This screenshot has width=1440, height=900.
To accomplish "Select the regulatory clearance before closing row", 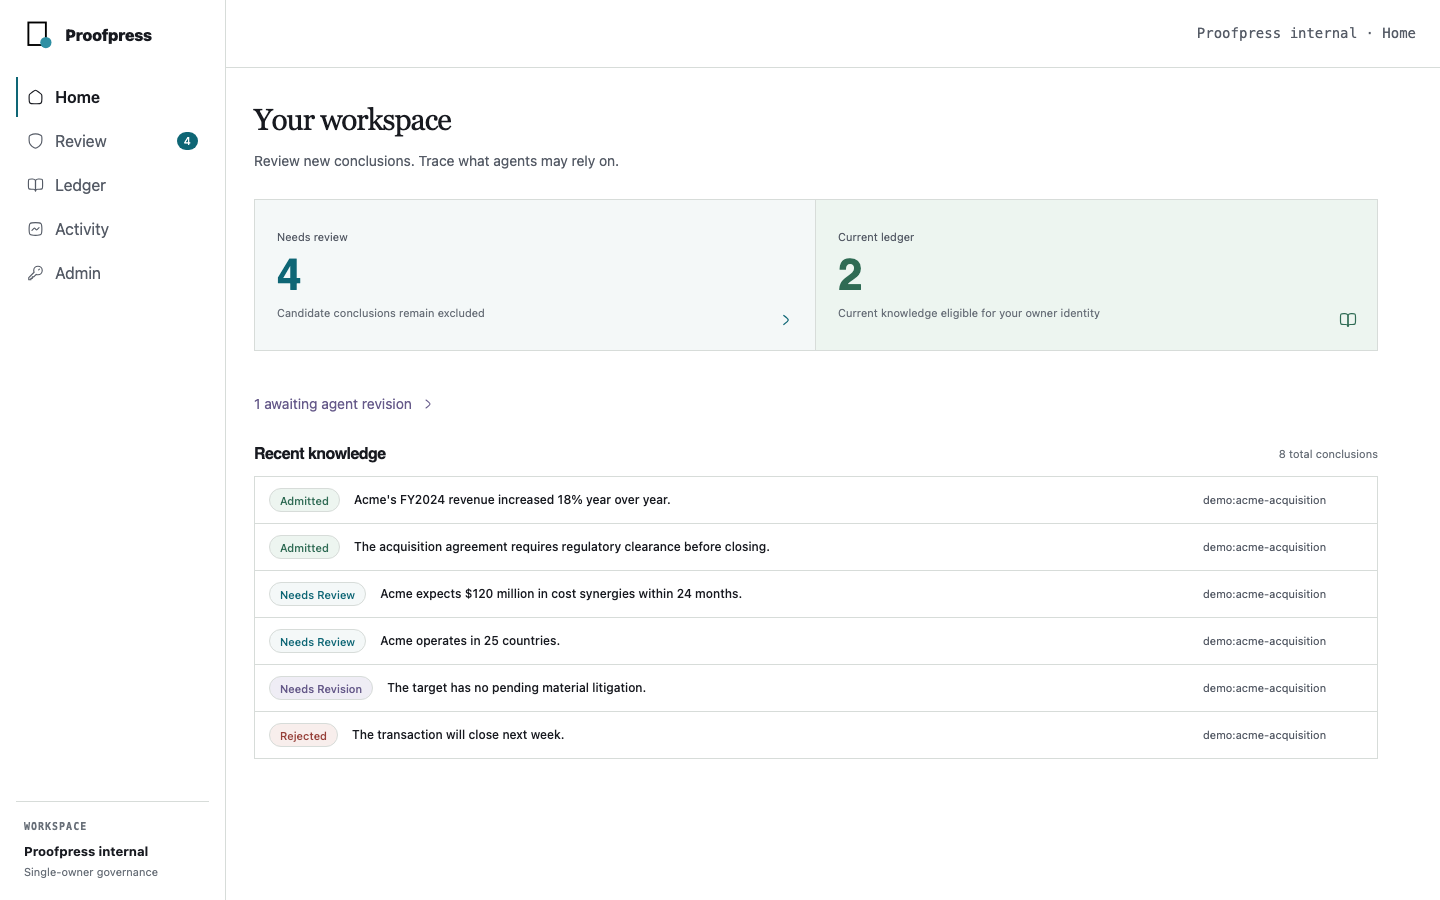I will 816,547.
